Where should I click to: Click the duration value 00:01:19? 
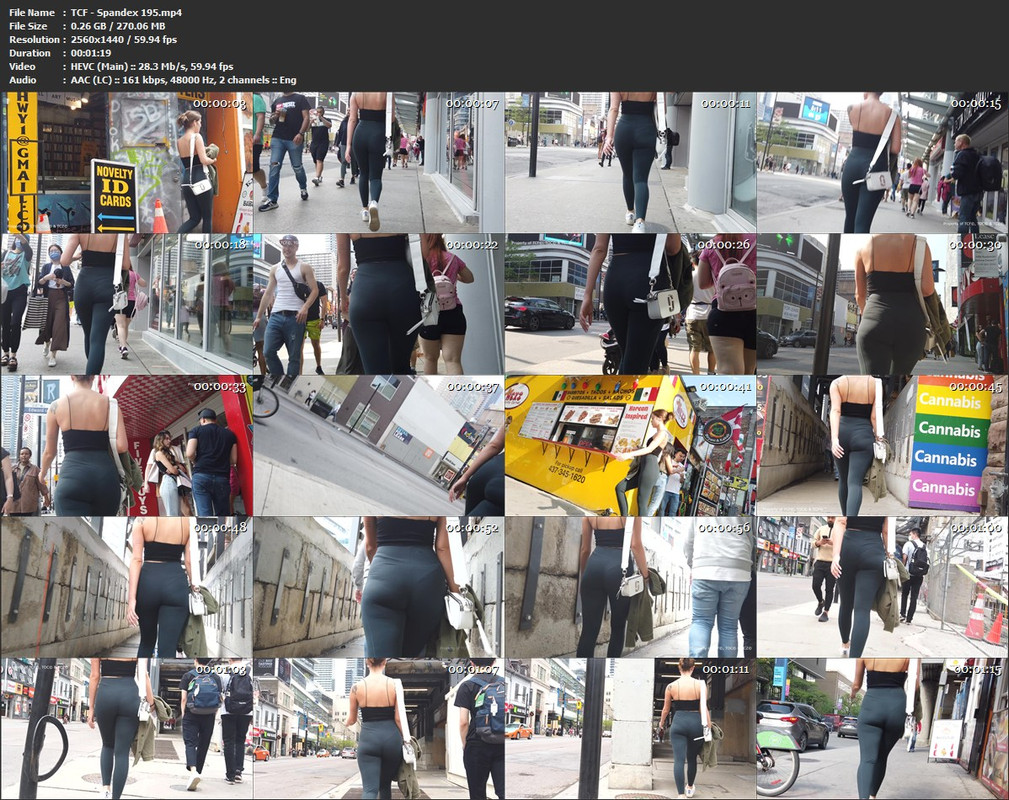(89, 53)
